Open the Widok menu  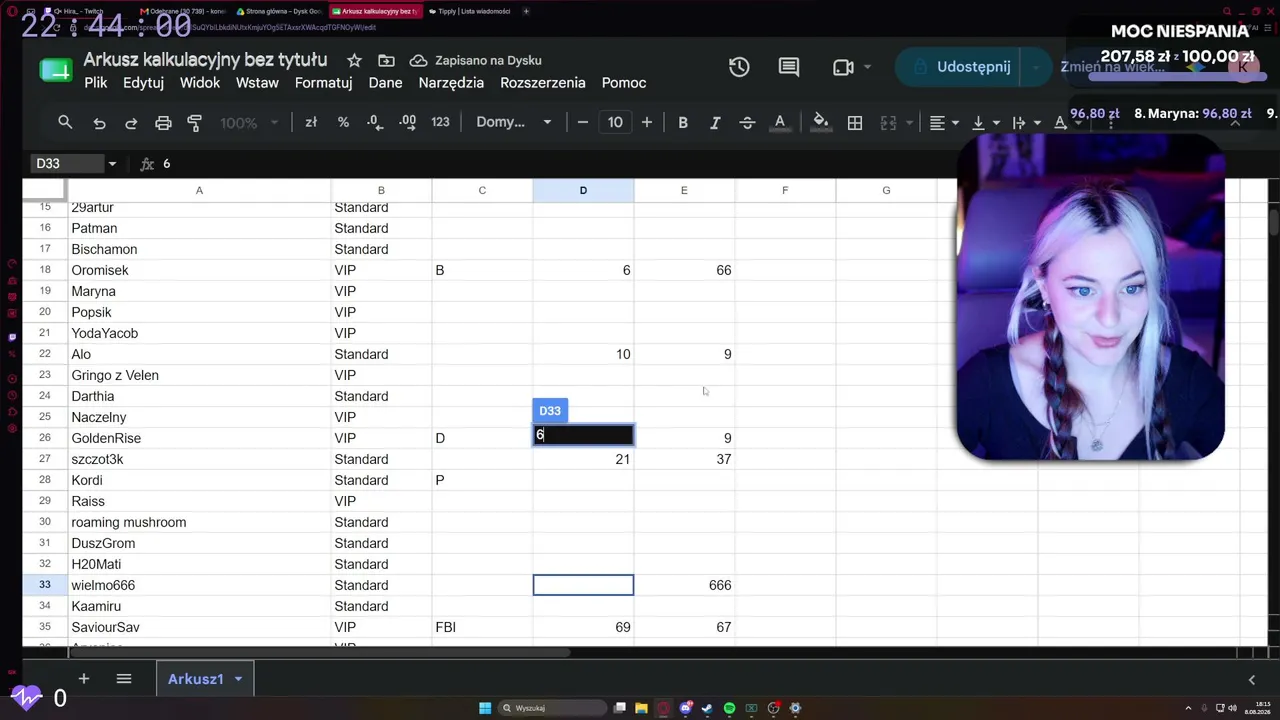coord(200,83)
